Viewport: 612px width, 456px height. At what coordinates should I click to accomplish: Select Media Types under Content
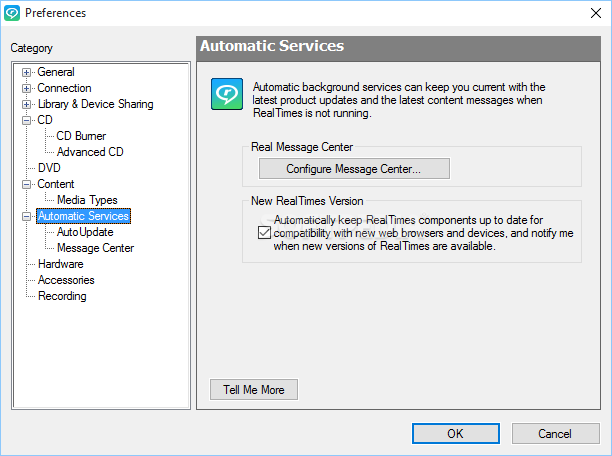pos(87,200)
